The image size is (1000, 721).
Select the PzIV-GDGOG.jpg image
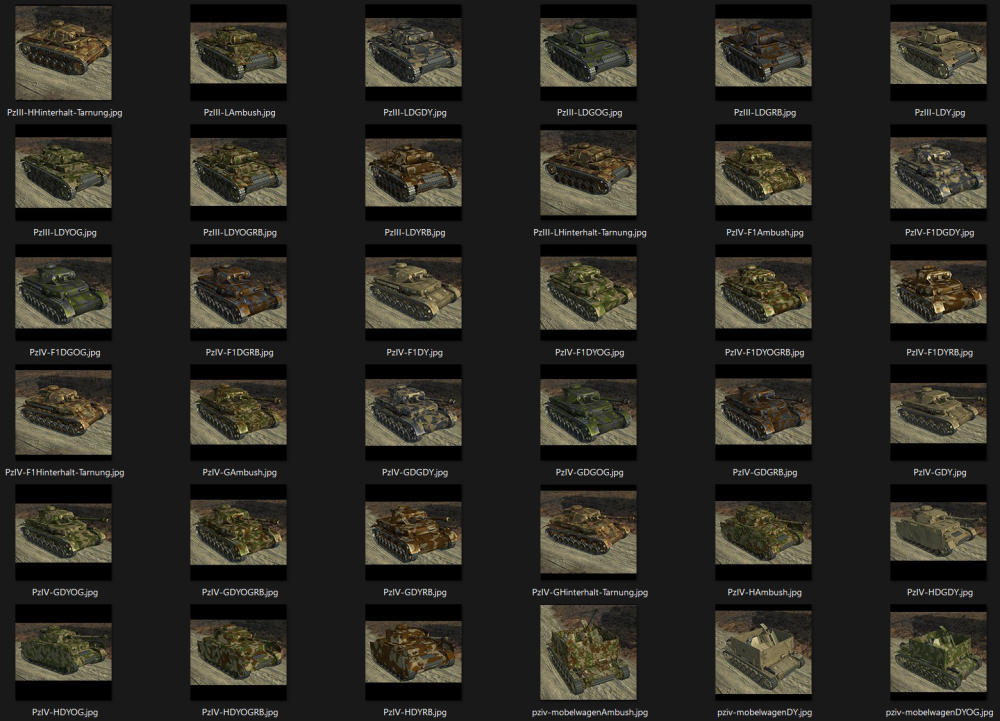click(x=588, y=412)
